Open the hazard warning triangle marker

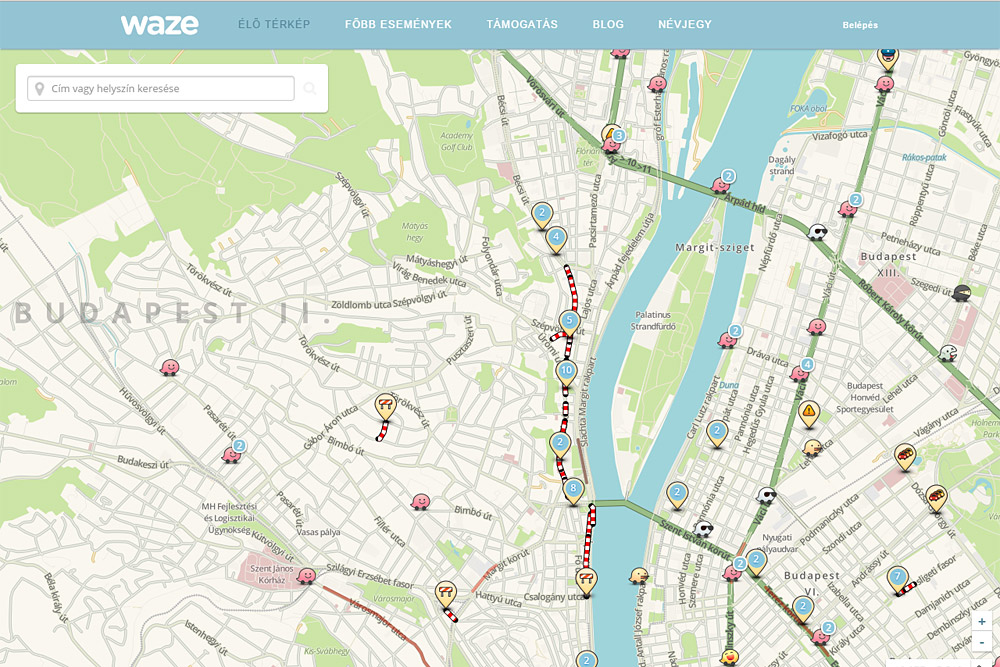pyautogui.click(x=809, y=410)
